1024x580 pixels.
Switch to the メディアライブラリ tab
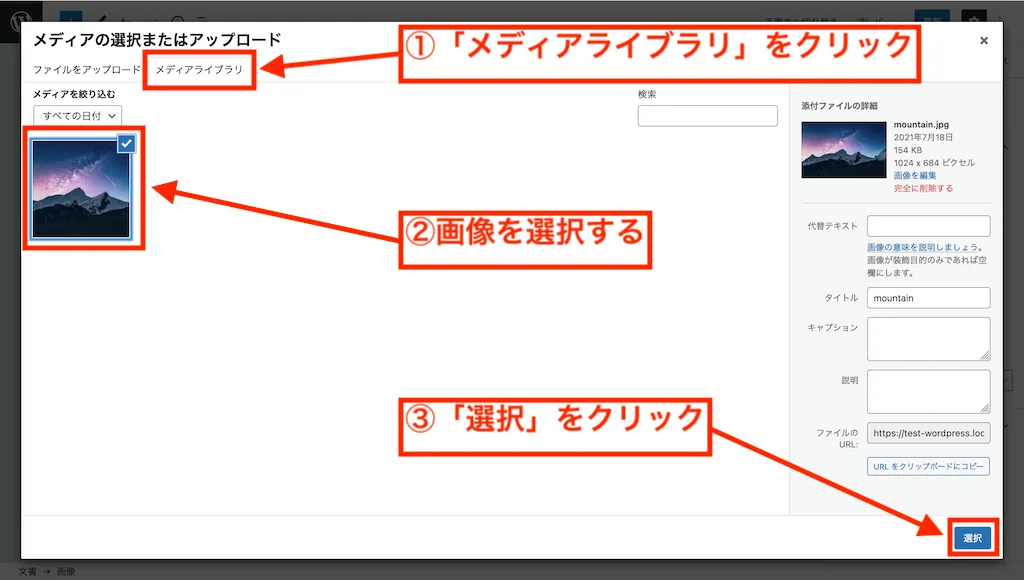pyautogui.click(x=198, y=72)
